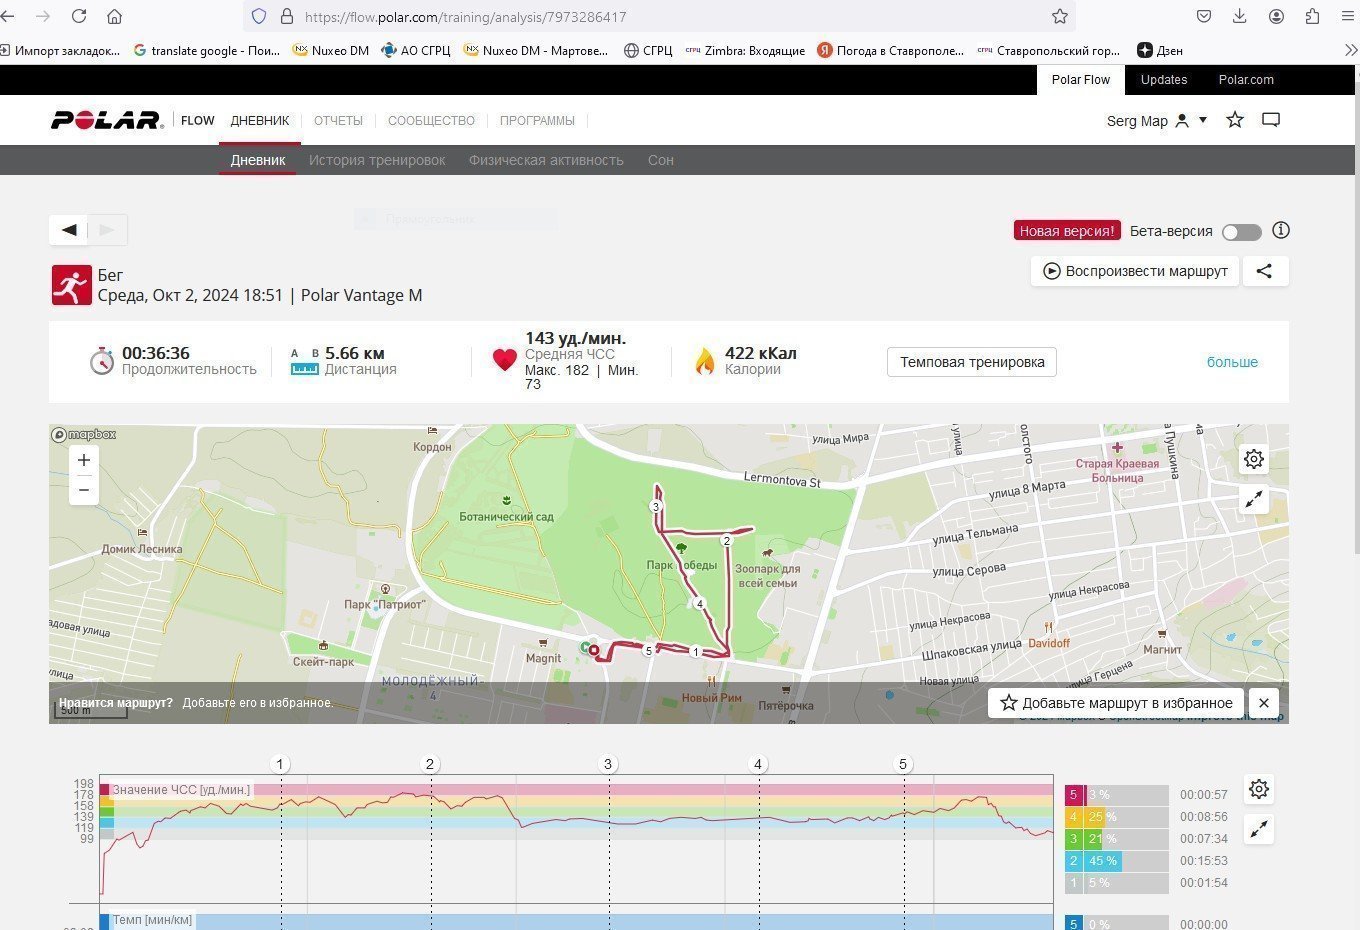Screen dimensions: 1360x930
Task: Click heart rate zone 5 red swatch
Action: coord(1074,795)
